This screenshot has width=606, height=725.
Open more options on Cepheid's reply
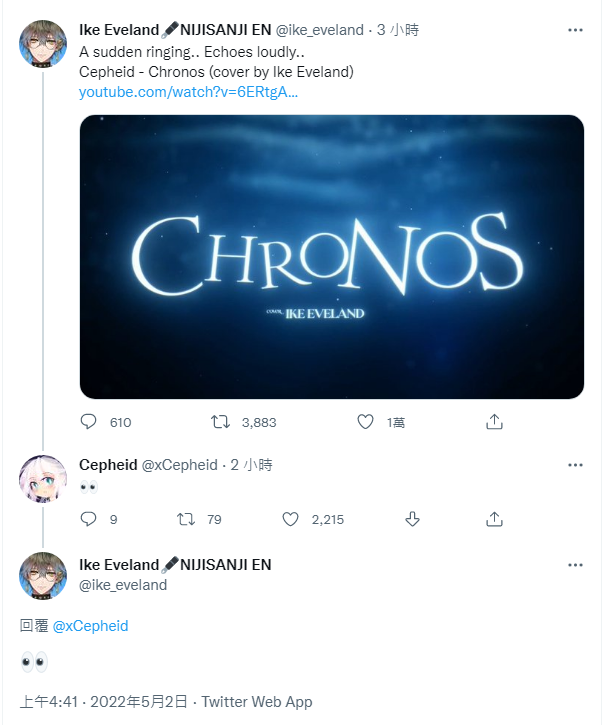click(575, 465)
